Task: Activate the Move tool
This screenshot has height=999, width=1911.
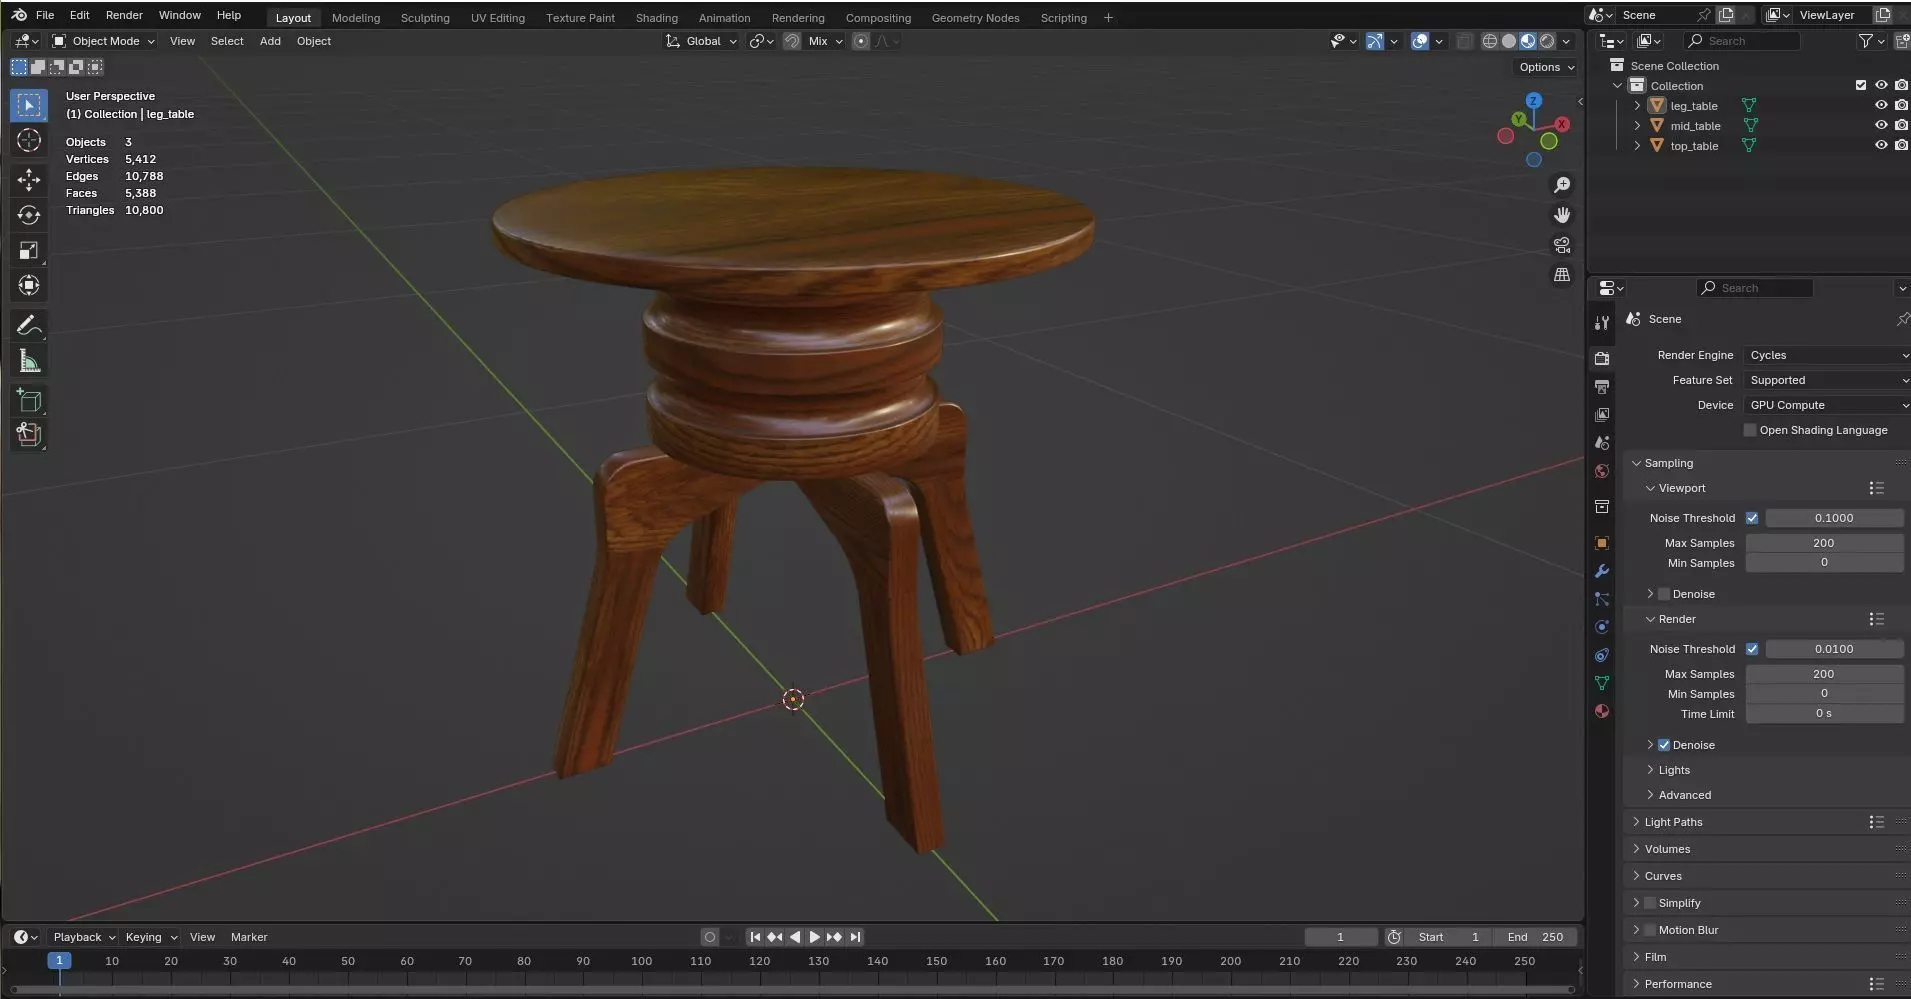Action: pos(29,179)
